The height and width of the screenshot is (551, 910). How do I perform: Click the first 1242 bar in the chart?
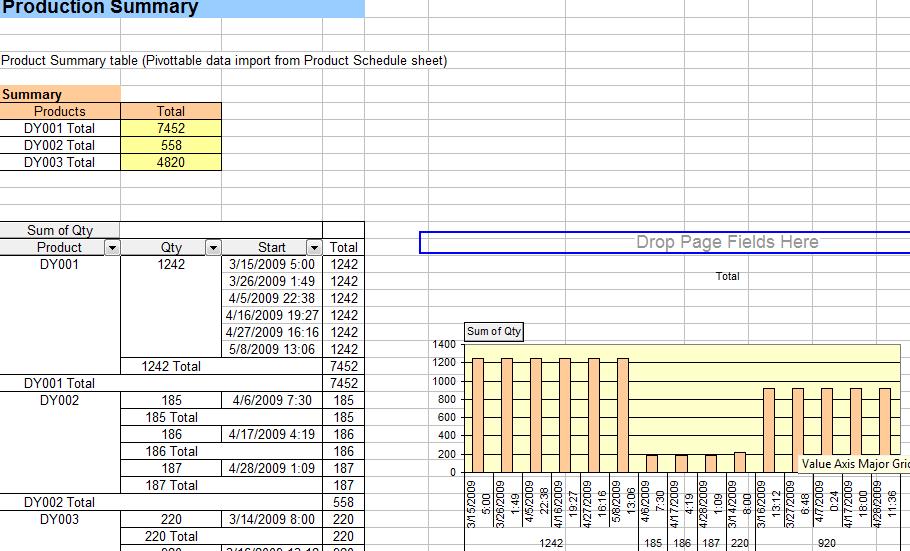pyautogui.click(x=478, y=415)
